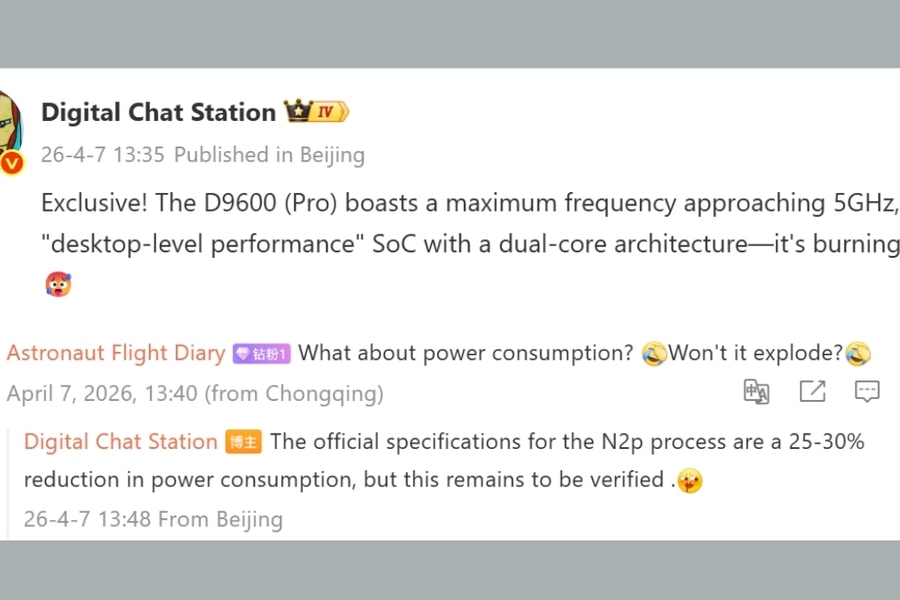Click the crown level IV badge
Image resolution: width=900 pixels, height=600 pixels.
pyautogui.click(x=316, y=112)
